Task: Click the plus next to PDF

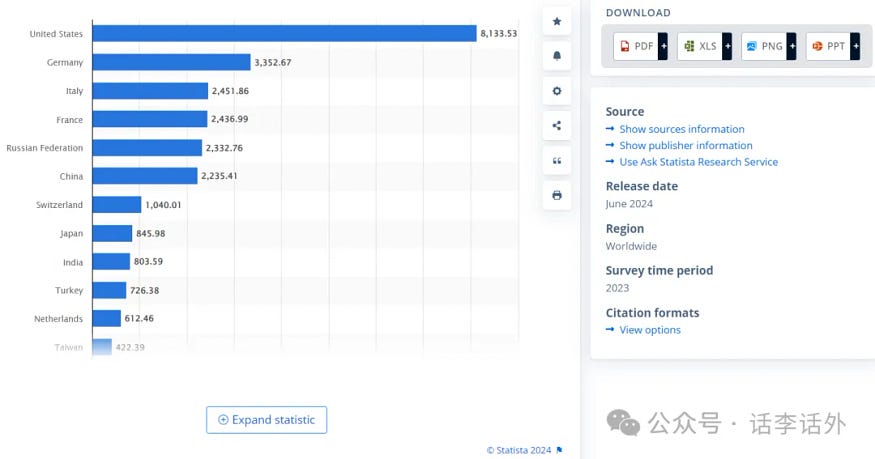Action: coord(663,46)
